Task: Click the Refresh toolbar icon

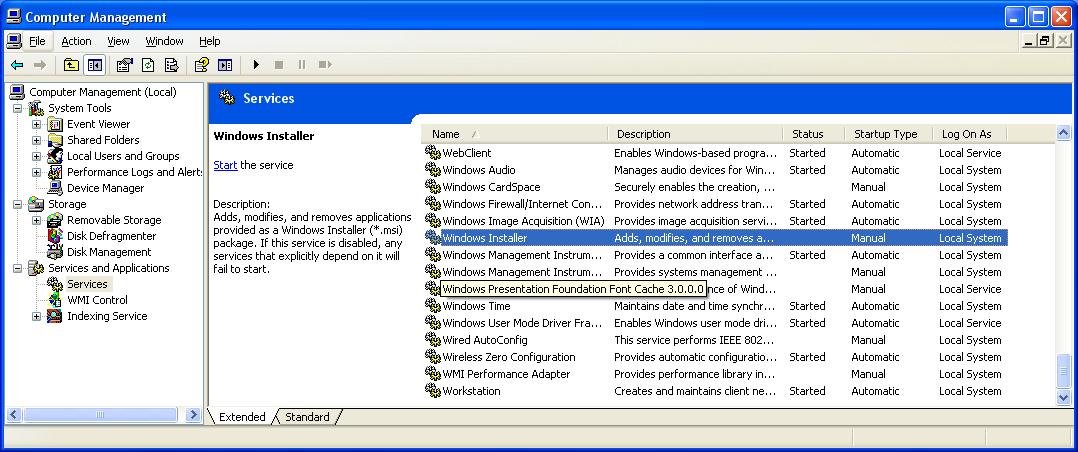Action: (x=148, y=65)
